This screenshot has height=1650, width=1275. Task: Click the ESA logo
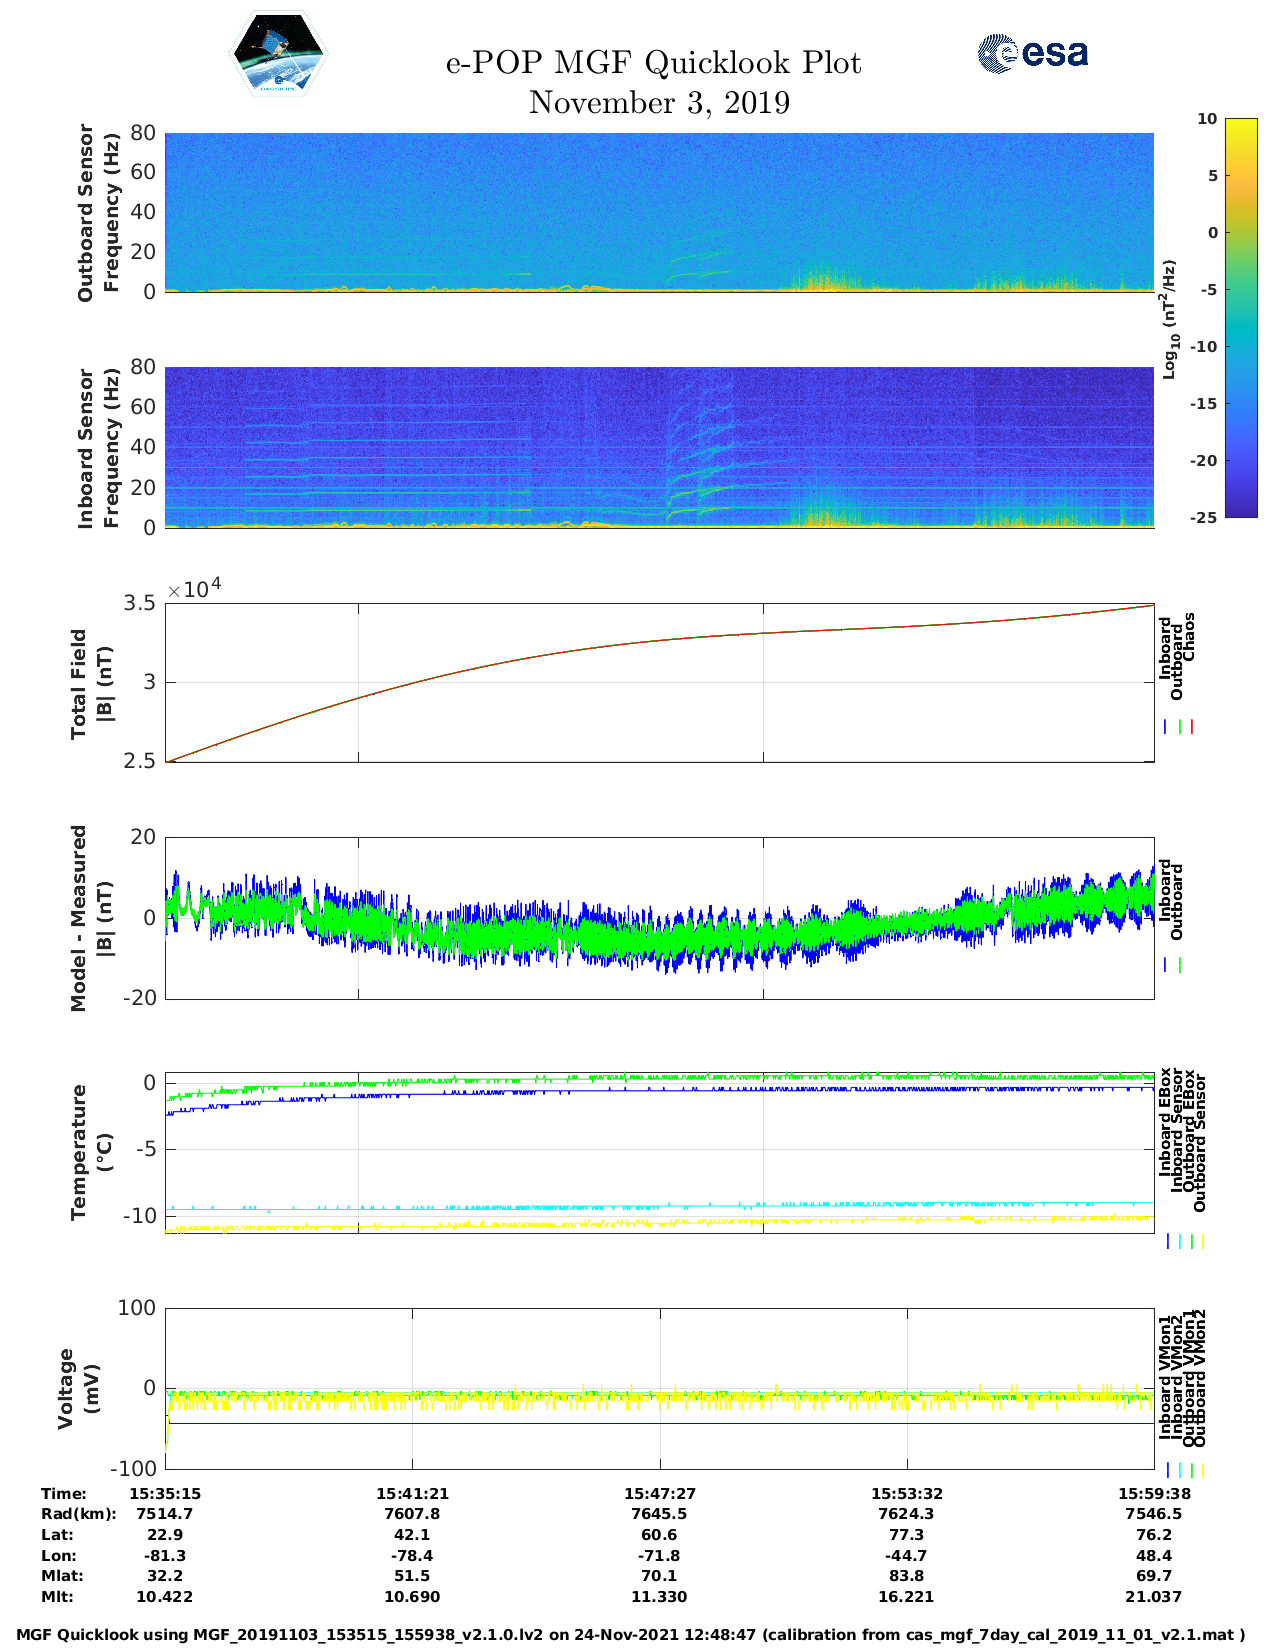tap(1032, 53)
